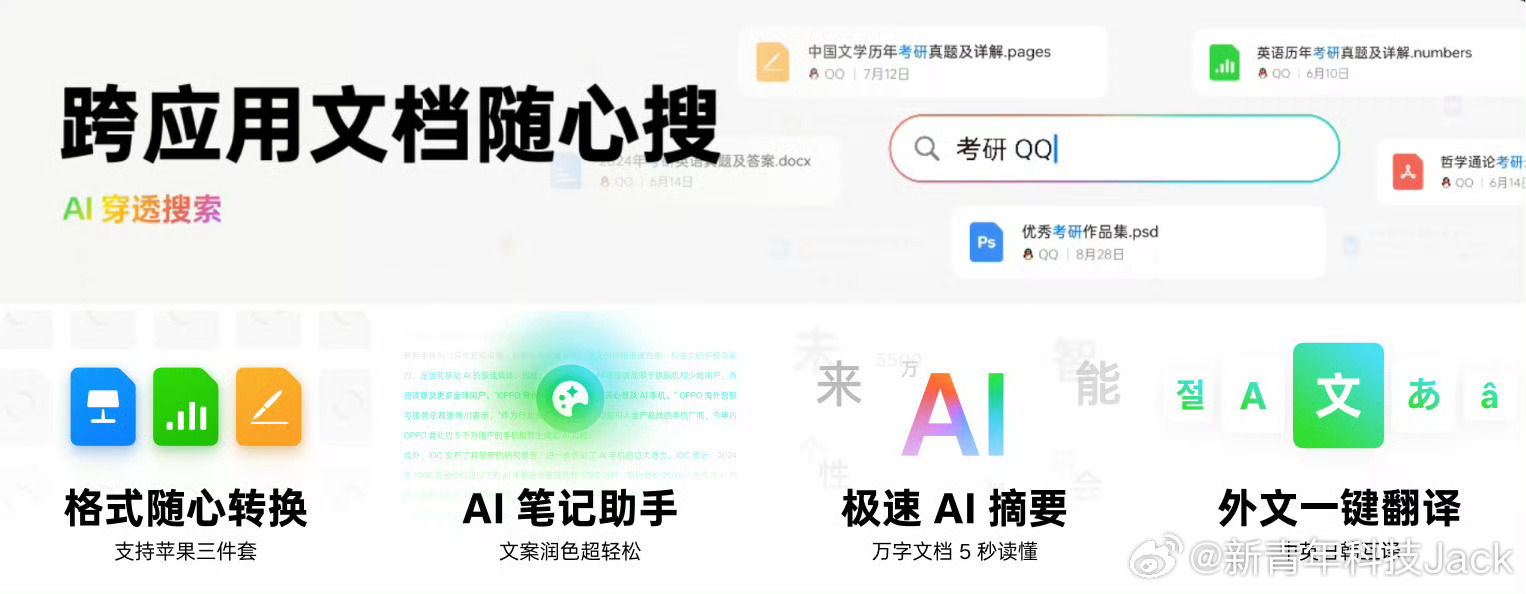This screenshot has width=1526, height=594.
Task: Click the red PDF icon of 哲学通论
Action: pyautogui.click(x=1409, y=173)
